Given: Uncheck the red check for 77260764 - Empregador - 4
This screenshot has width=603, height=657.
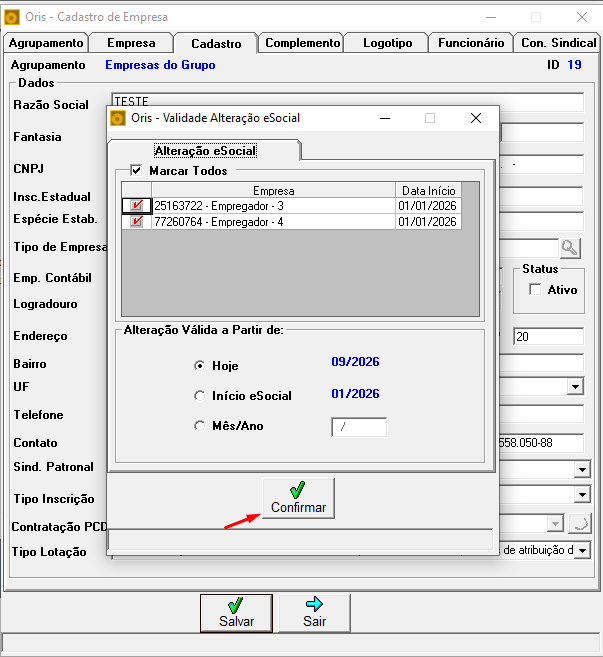Looking at the screenshot, I should pyautogui.click(x=137, y=222).
